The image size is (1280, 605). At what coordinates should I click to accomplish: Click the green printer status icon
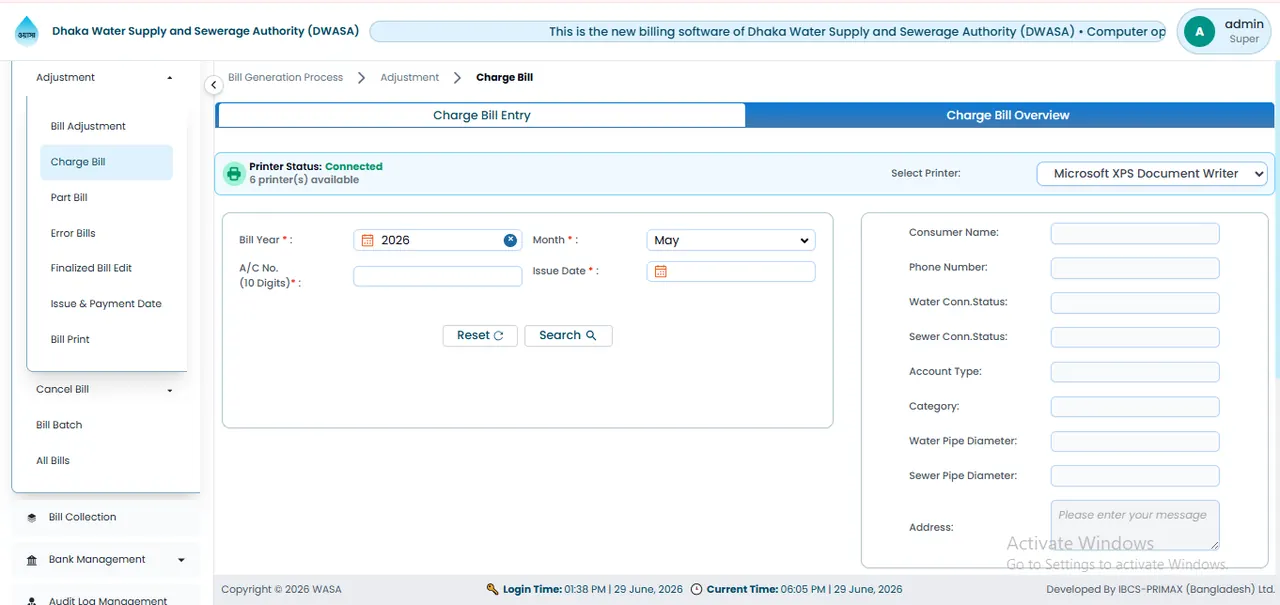tap(234, 173)
